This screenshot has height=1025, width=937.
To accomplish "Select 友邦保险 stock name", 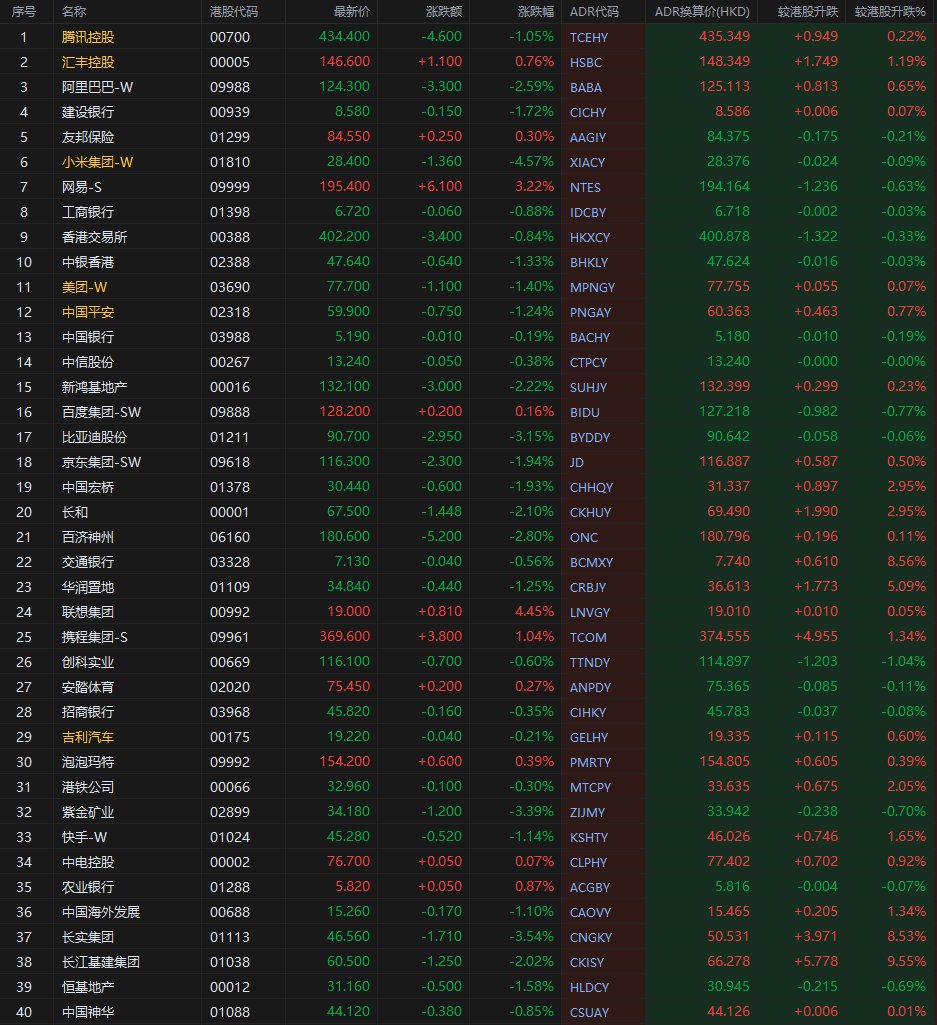I will 88,137.
